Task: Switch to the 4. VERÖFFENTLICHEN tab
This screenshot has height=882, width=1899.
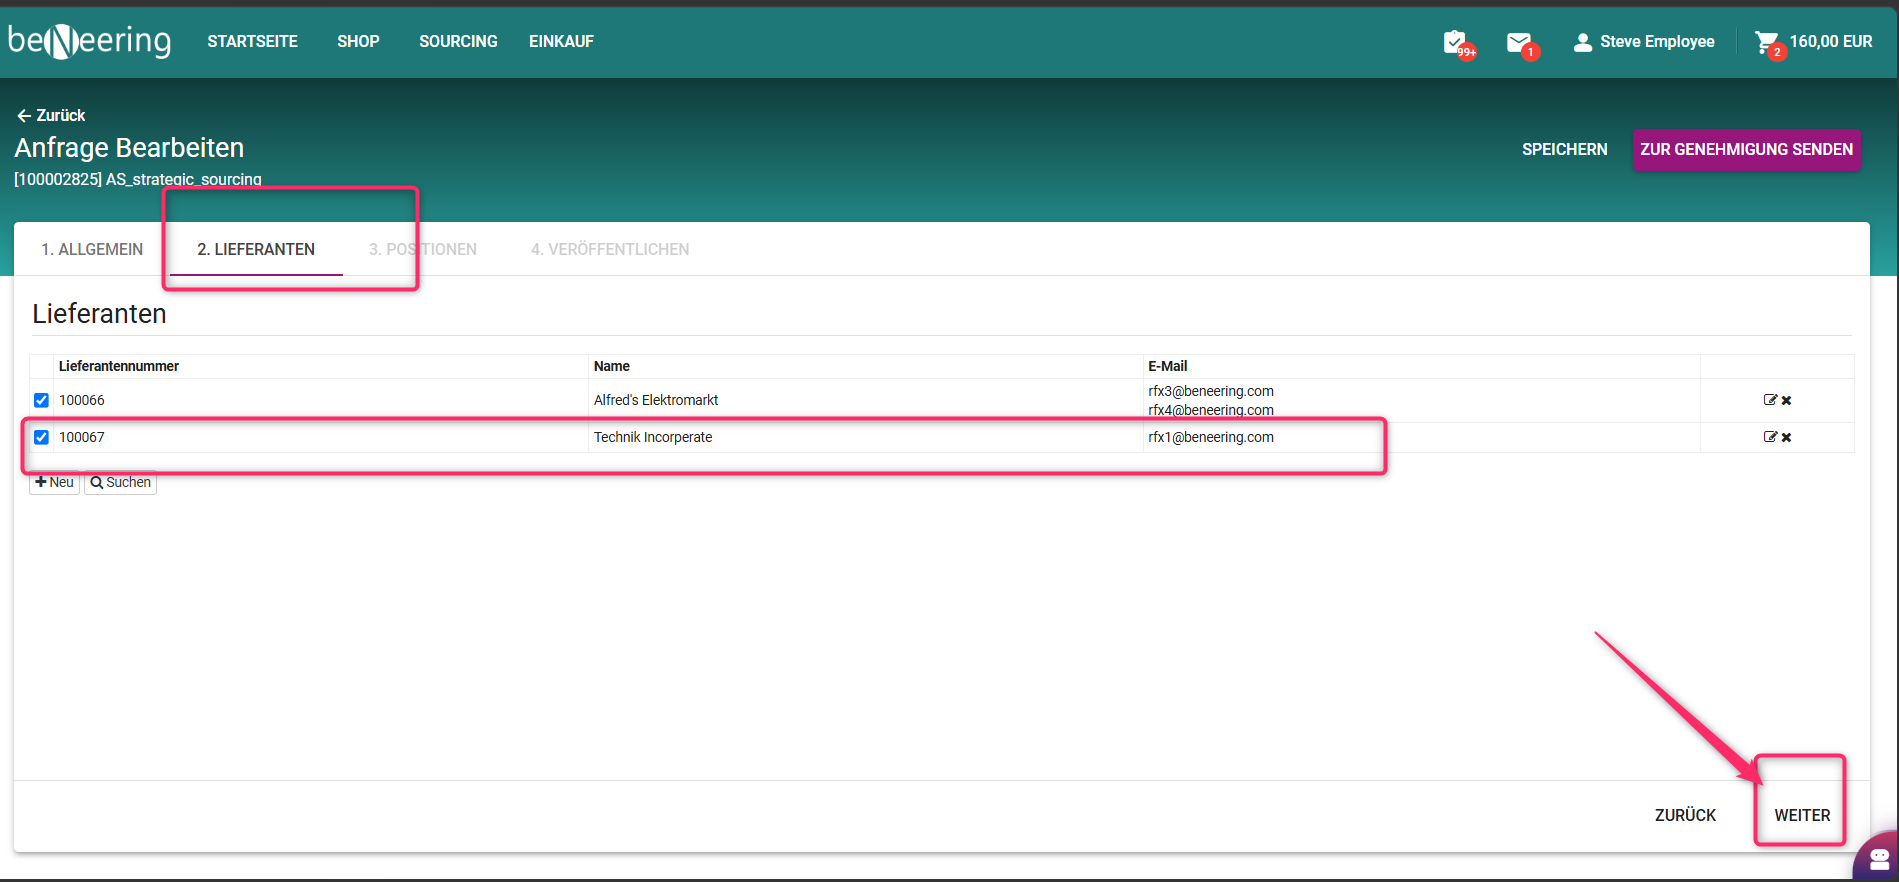Action: pos(610,249)
